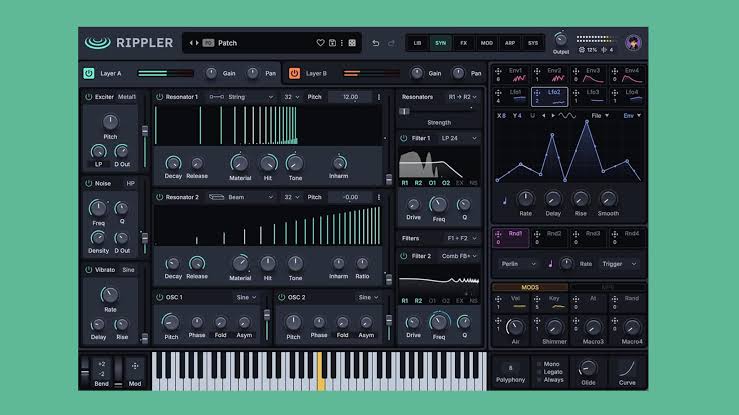739x415 pixels.
Task: Select the Env3 envelope slot
Action: point(589,74)
